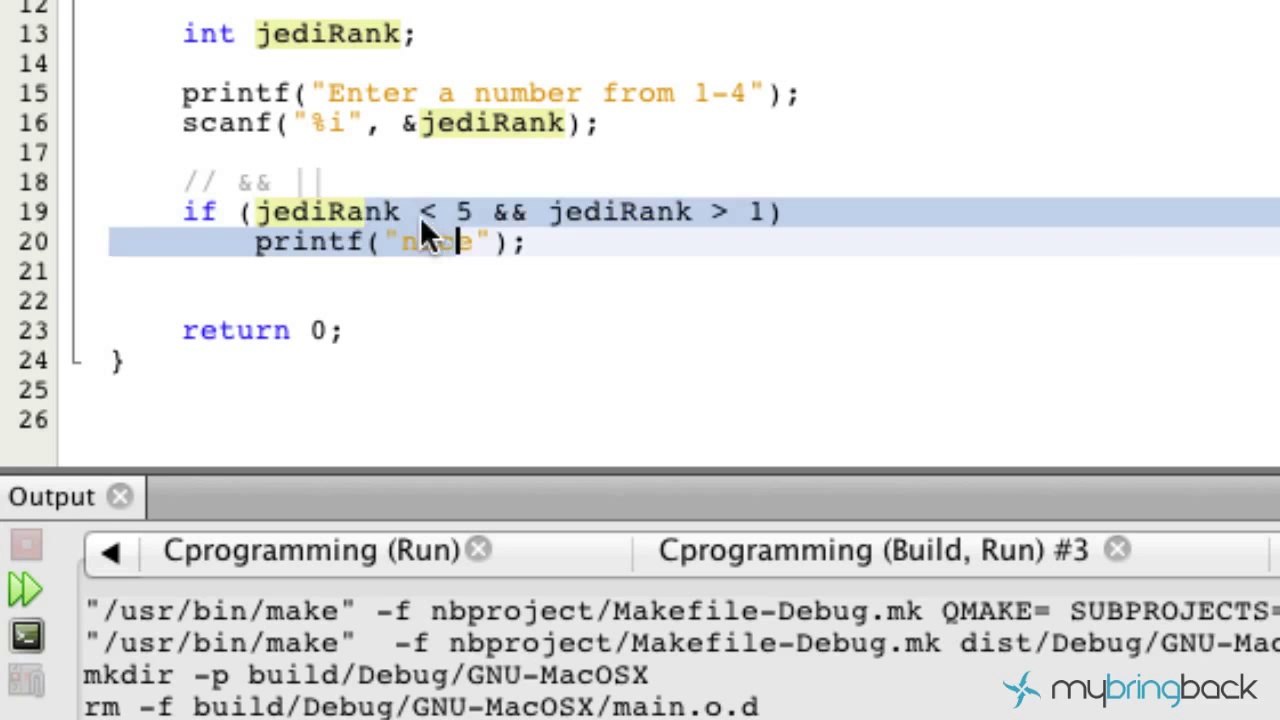The height and width of the screenshot is (720, 1280).
Task: Click '&jediRank' argument in scanf
Action: [484, 124]
